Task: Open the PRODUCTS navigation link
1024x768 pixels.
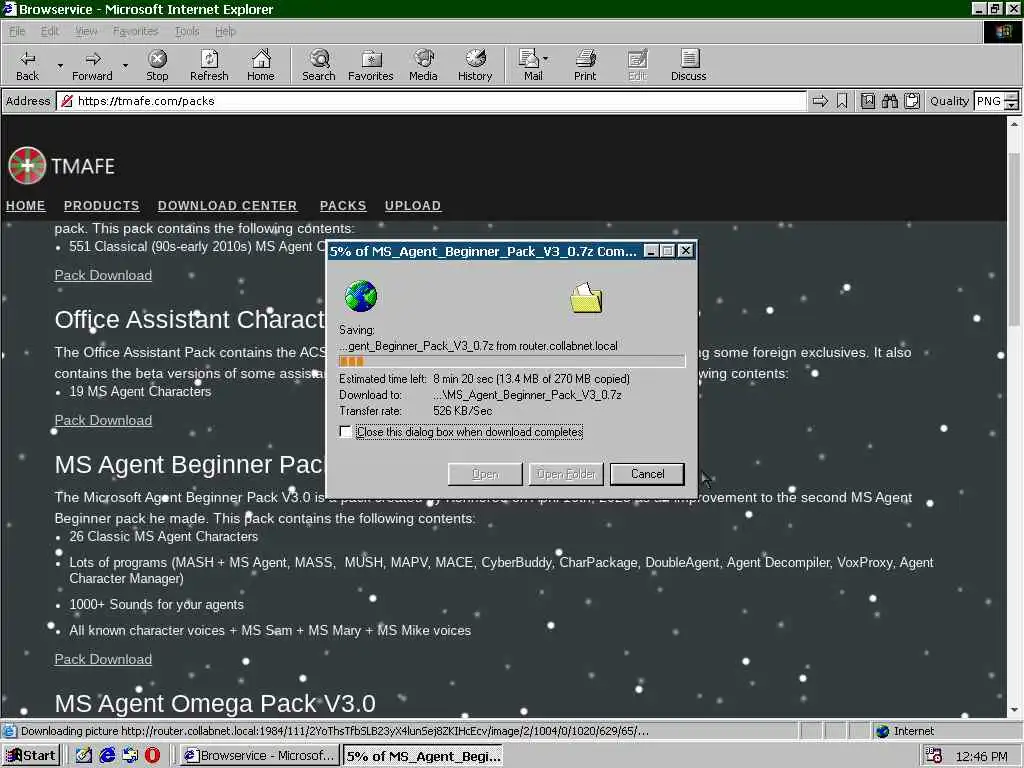Action: tap(101, 206)
